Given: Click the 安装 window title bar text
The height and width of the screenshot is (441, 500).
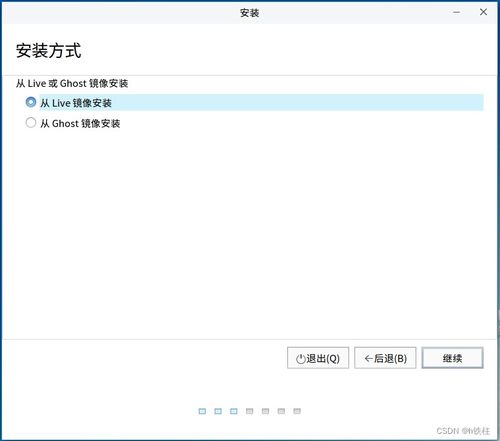Looking at the screenshot, I should [x=250, y=13].
